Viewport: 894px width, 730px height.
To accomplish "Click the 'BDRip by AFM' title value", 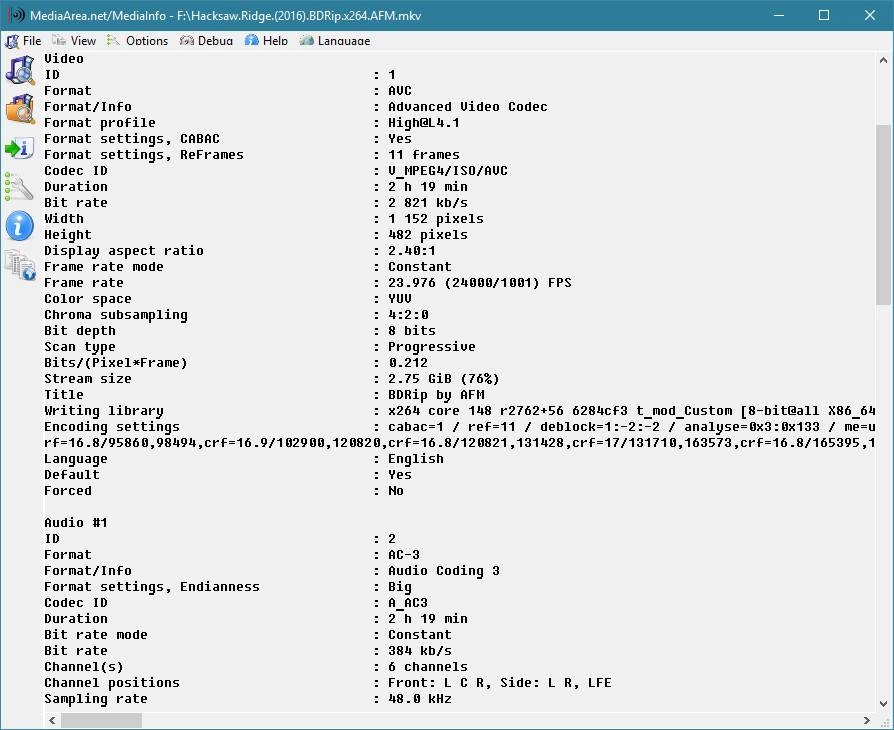I will pyautogui.click(x=436, y=395).
